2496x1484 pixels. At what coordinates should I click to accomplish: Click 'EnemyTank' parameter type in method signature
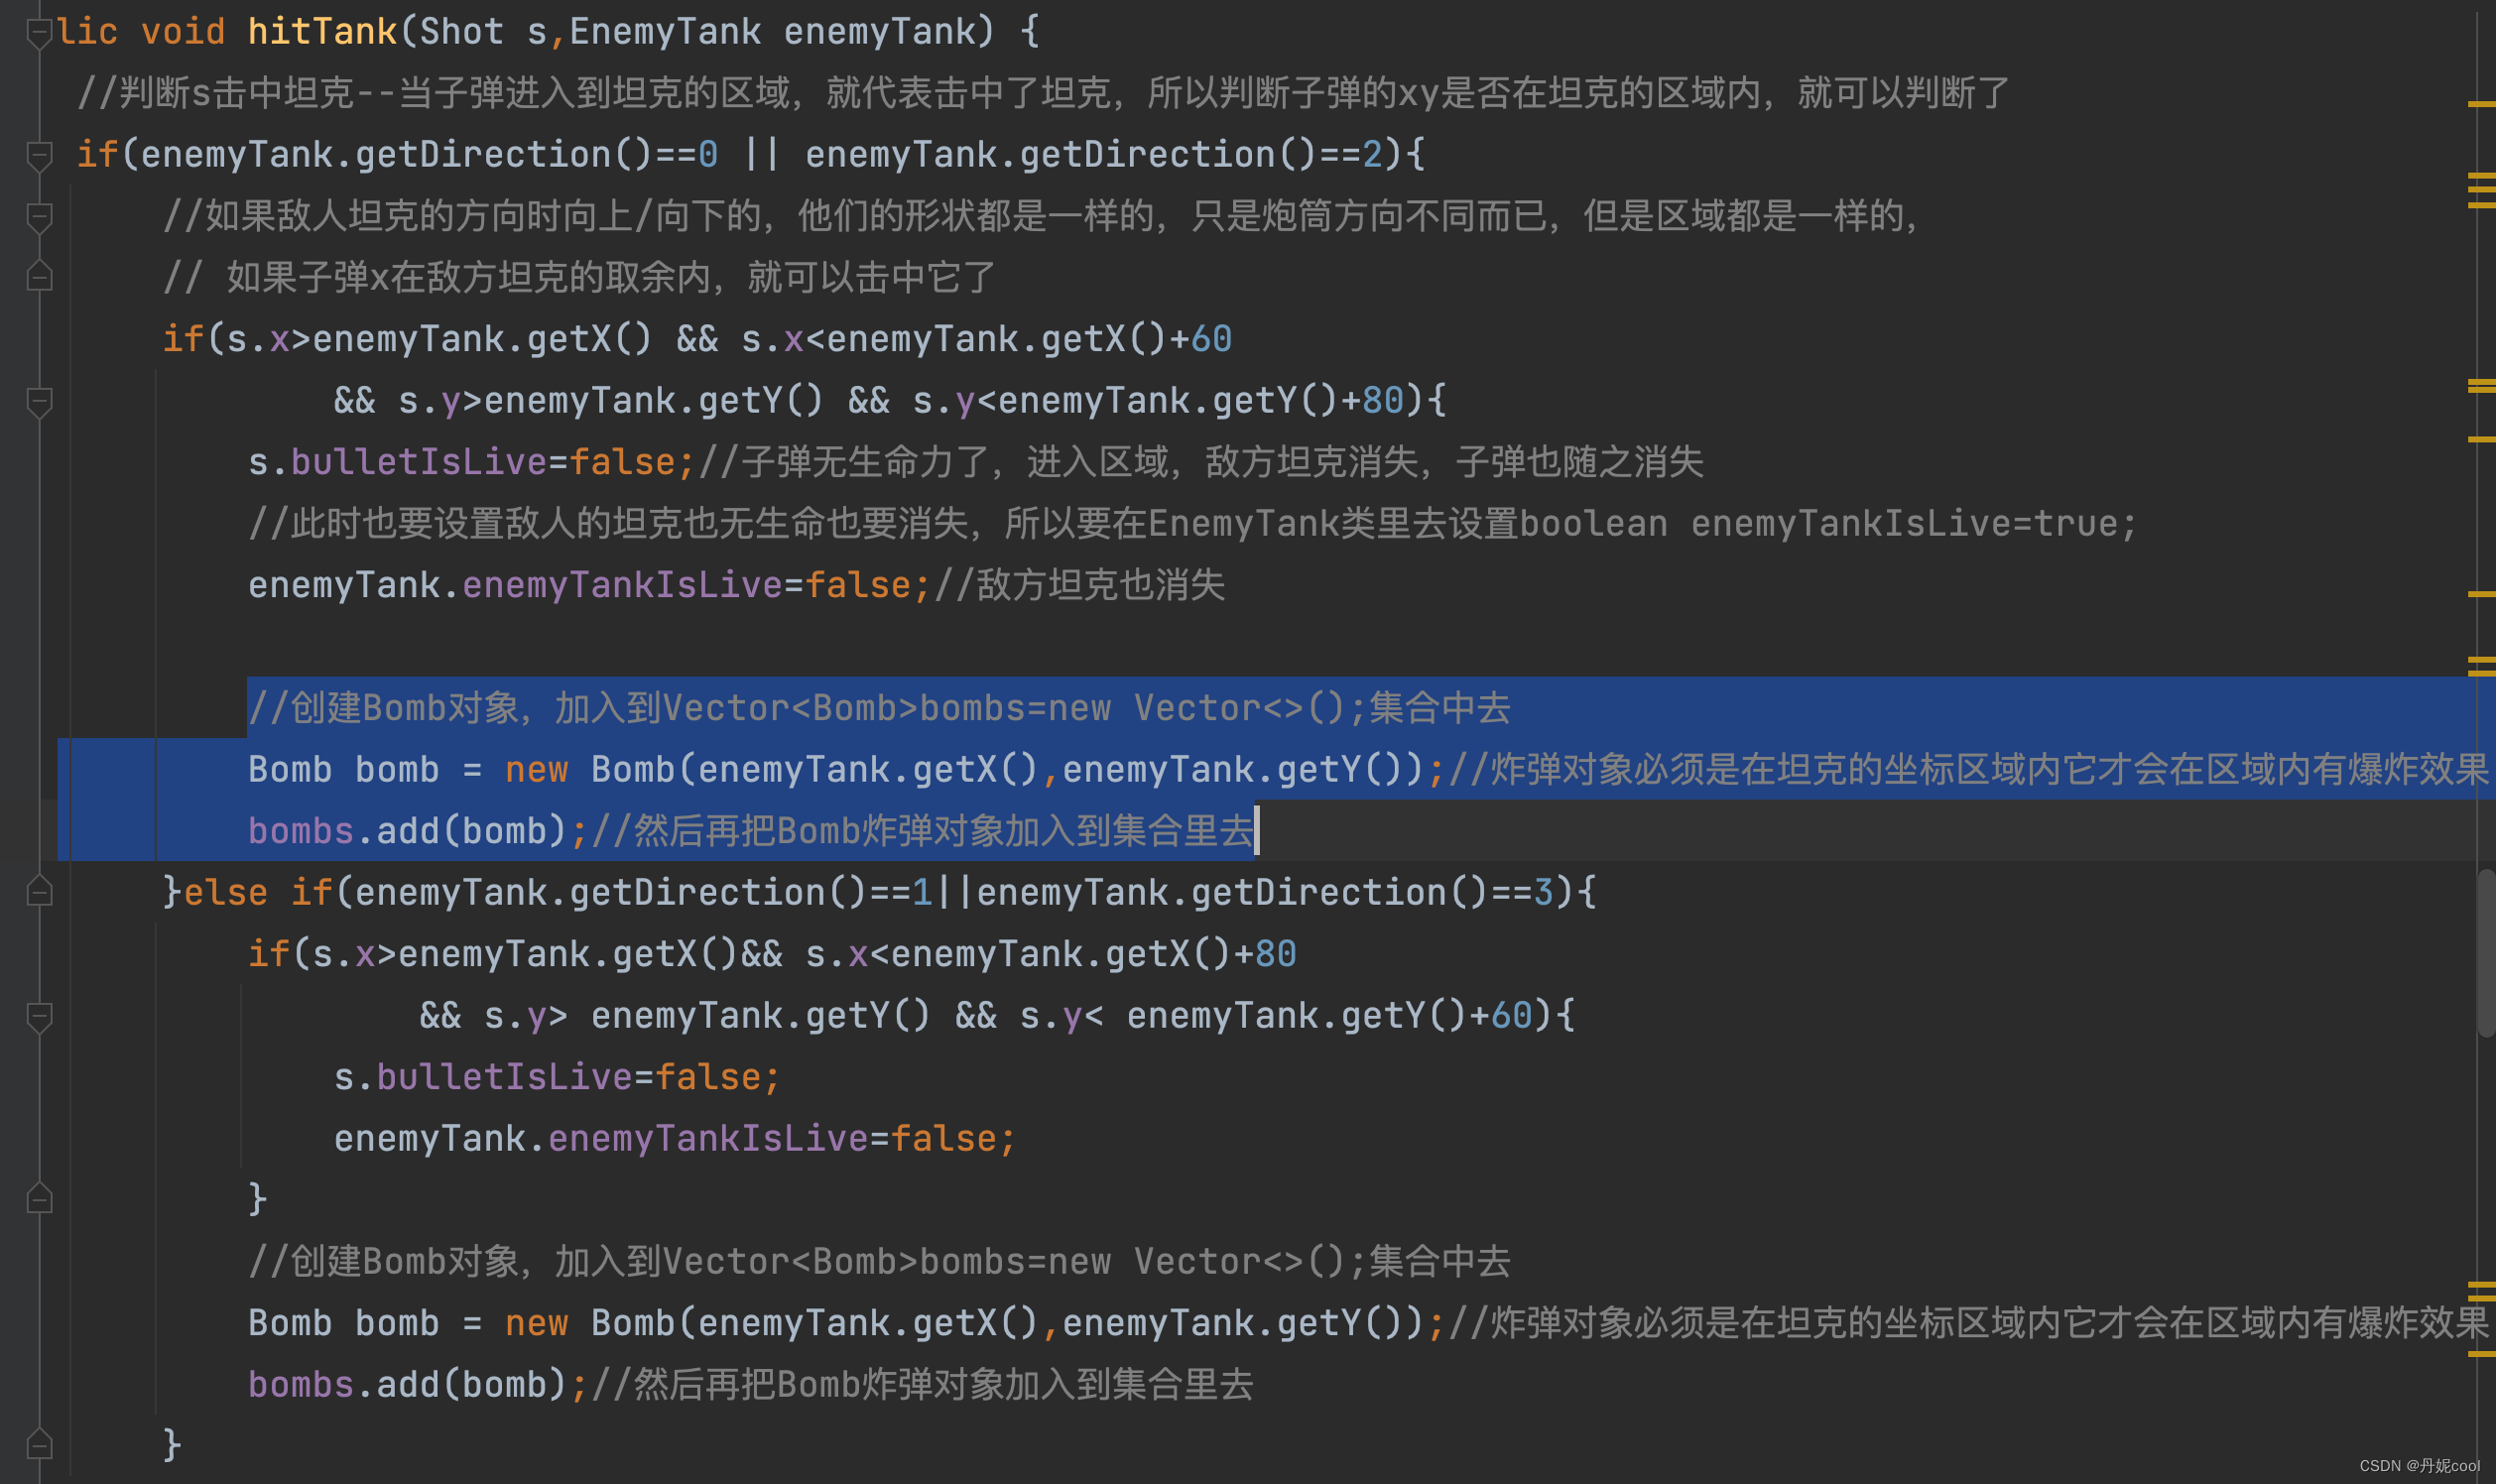(x=665, y=32)
